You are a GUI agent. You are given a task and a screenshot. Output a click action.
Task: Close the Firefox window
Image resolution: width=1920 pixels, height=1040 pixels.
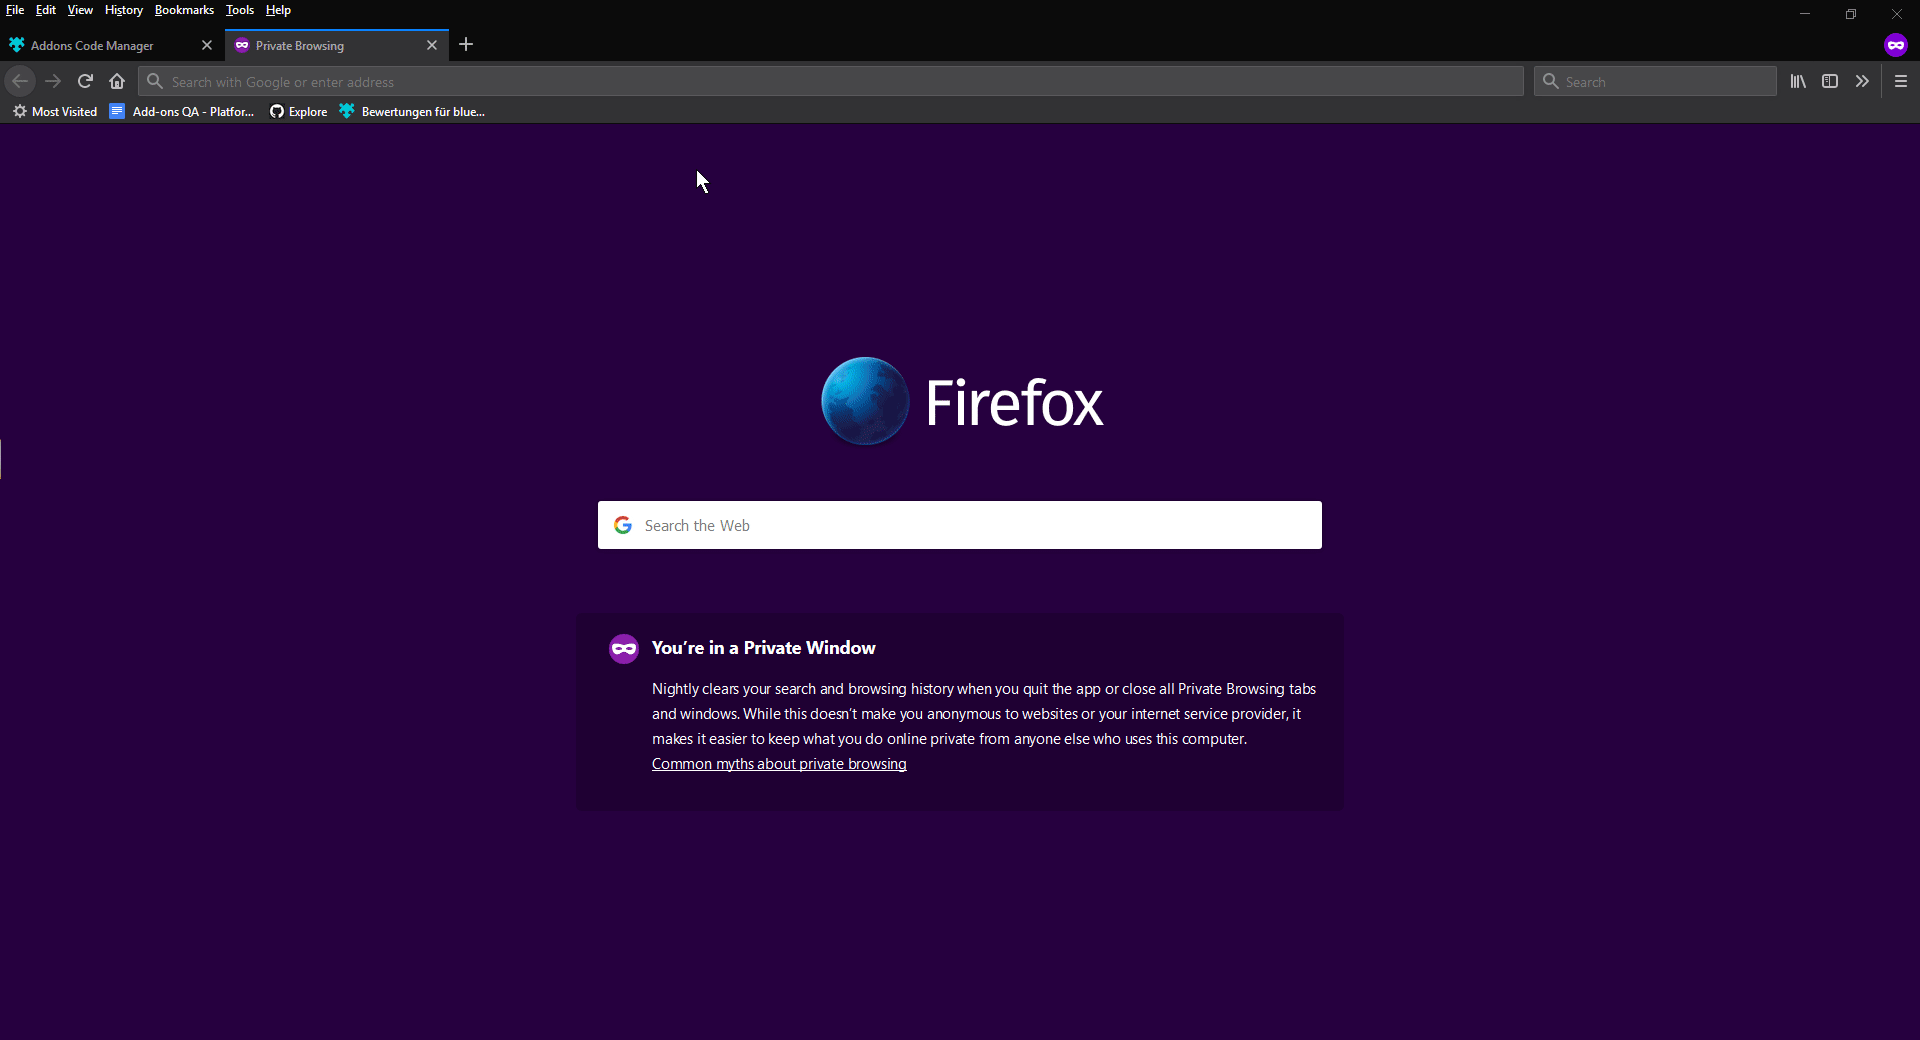[1897, 14]
